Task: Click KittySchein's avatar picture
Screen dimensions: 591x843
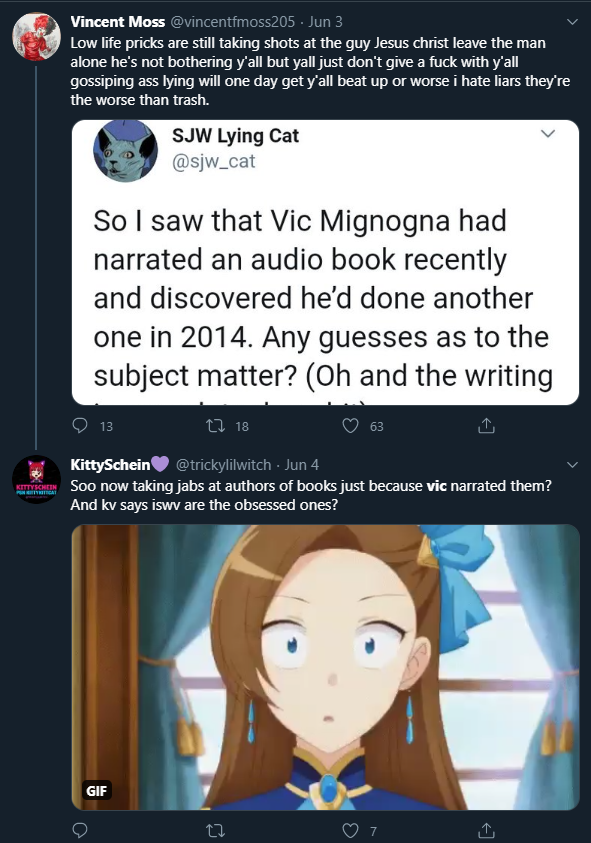Action: (x=37, y=480)
